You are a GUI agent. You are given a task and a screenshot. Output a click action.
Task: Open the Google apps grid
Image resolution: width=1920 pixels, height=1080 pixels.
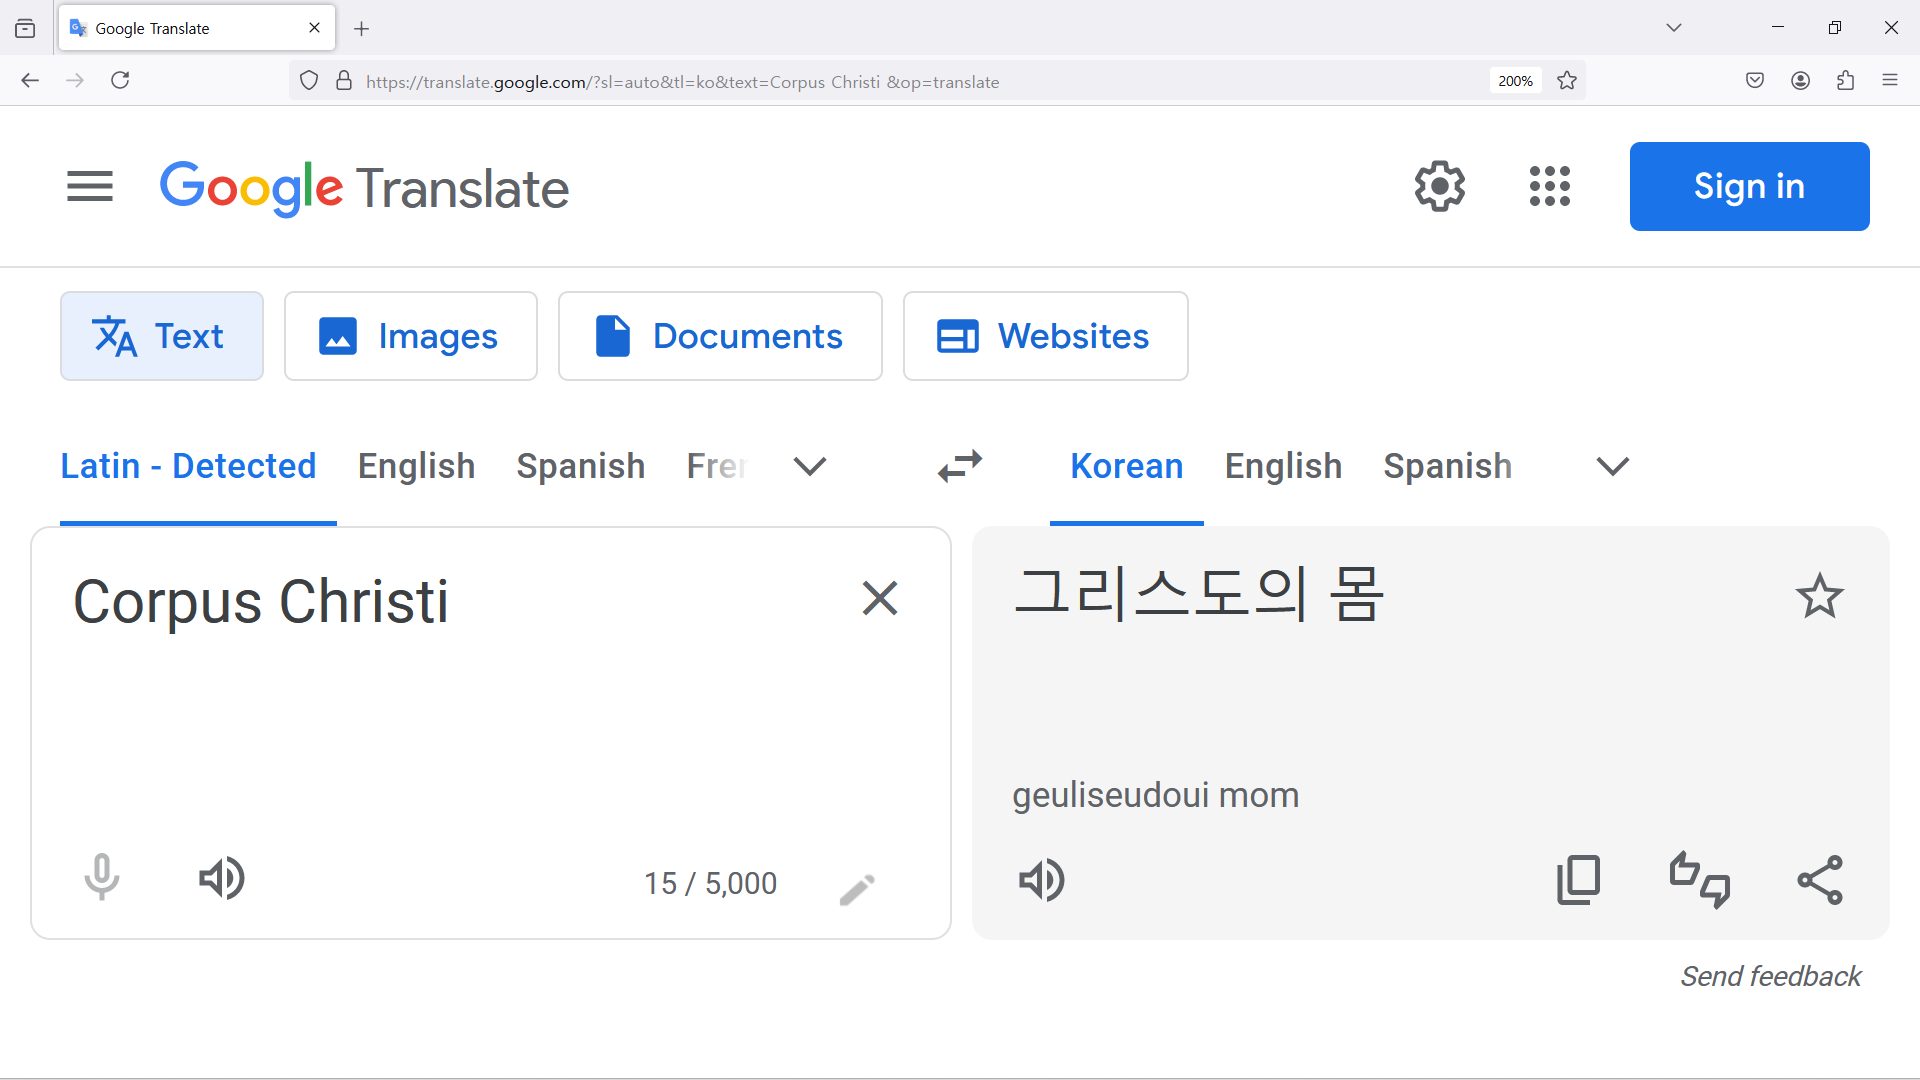1550,186
